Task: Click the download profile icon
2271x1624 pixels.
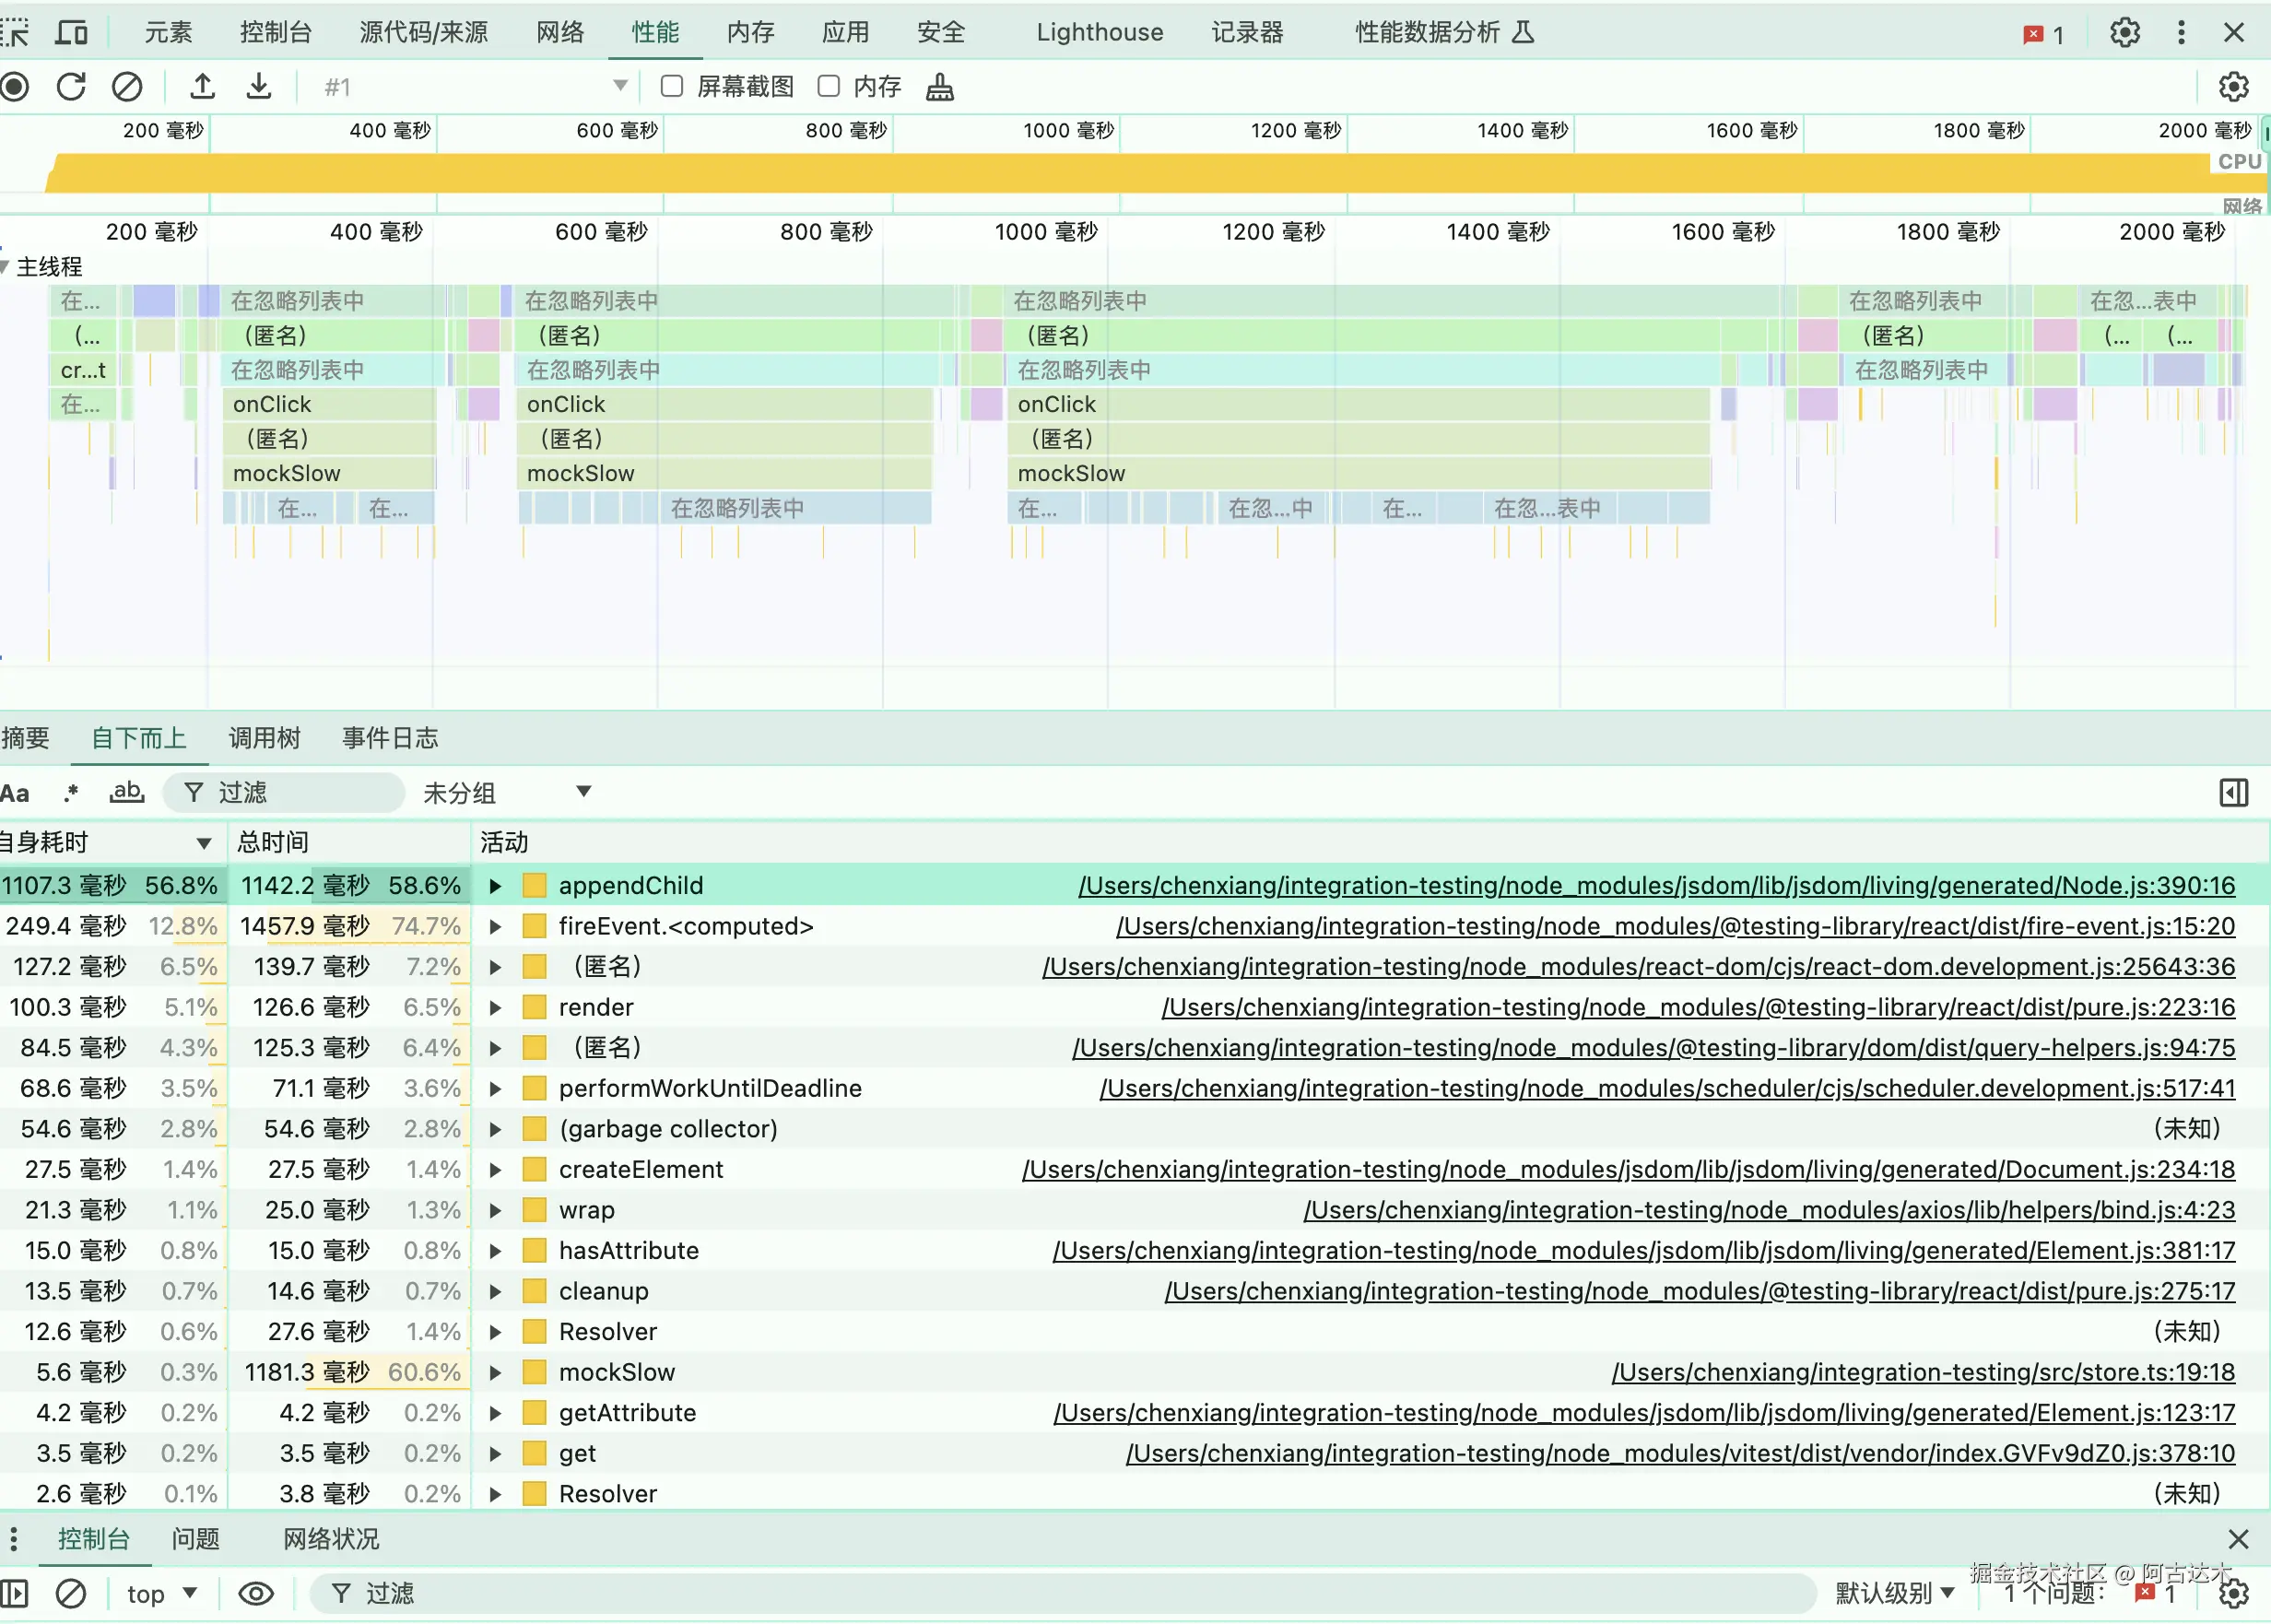Action: coord(259,87)
